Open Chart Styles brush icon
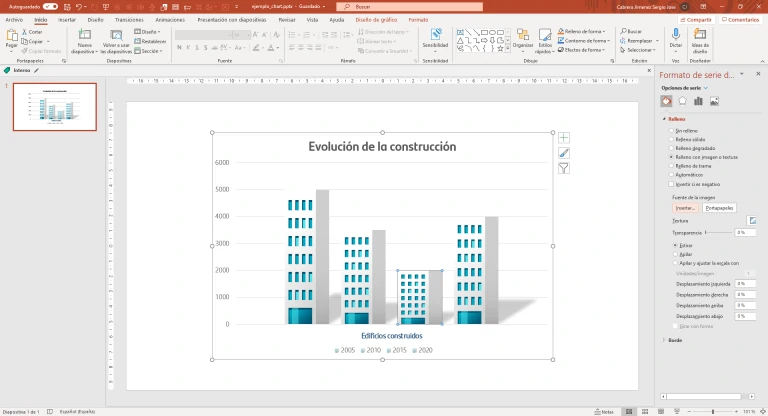The image size is (768, 416). pyautogui.click(x=564, y=153)
